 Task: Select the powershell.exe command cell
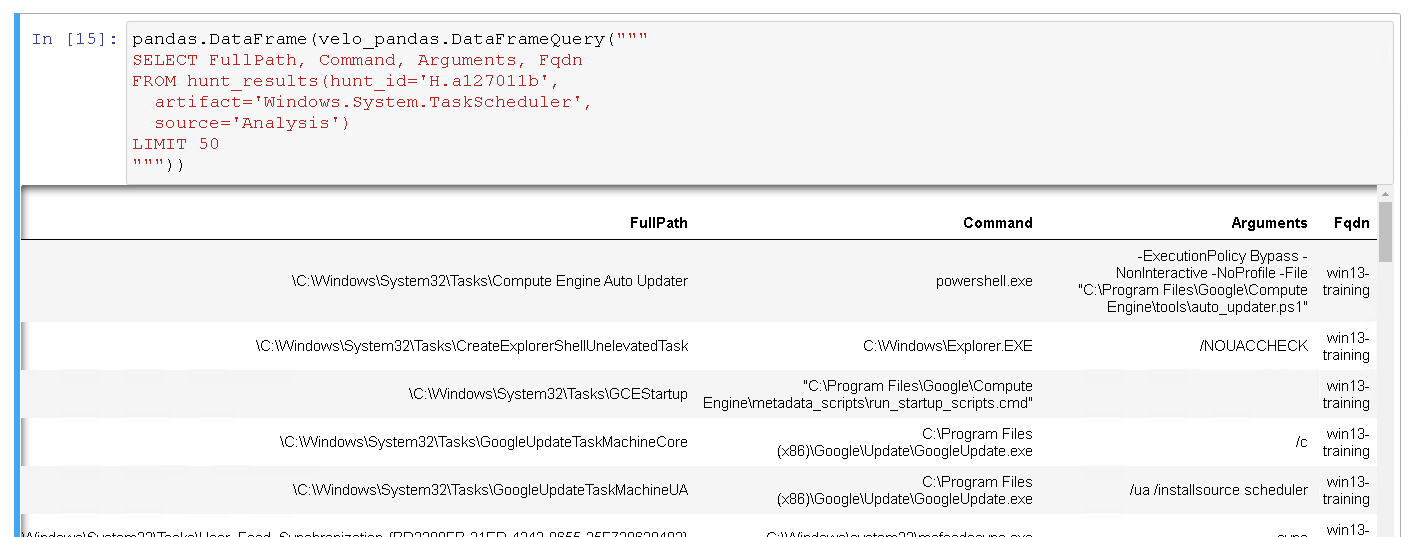click(984, 281)
